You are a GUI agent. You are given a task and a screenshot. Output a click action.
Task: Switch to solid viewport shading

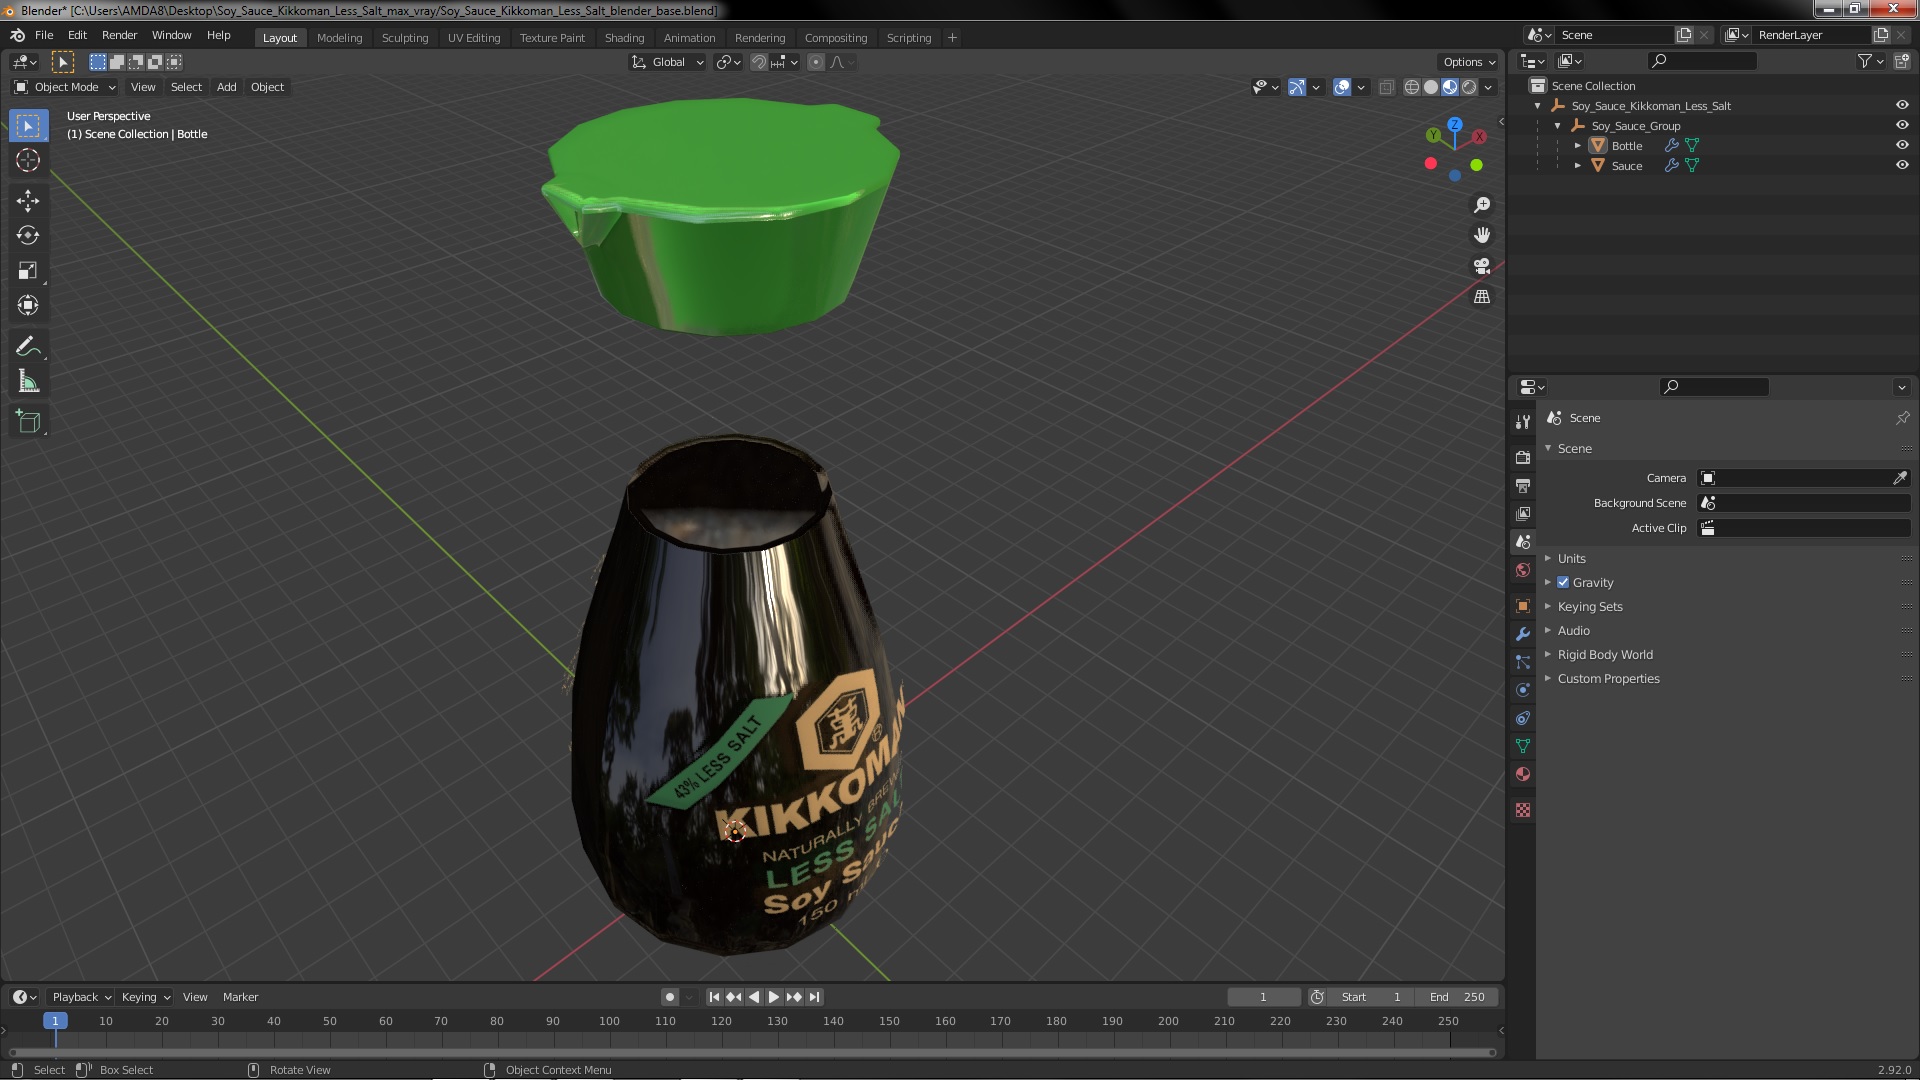pyautogui.click(x=1431, y=88)
